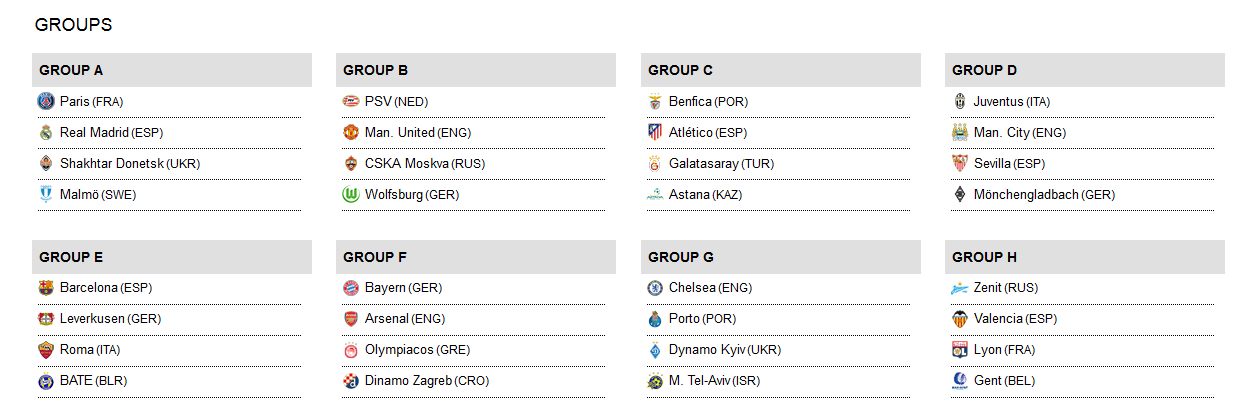The image size is (1257, 419).
Task: Click the GROUP H header
Action: click(984, 257)
